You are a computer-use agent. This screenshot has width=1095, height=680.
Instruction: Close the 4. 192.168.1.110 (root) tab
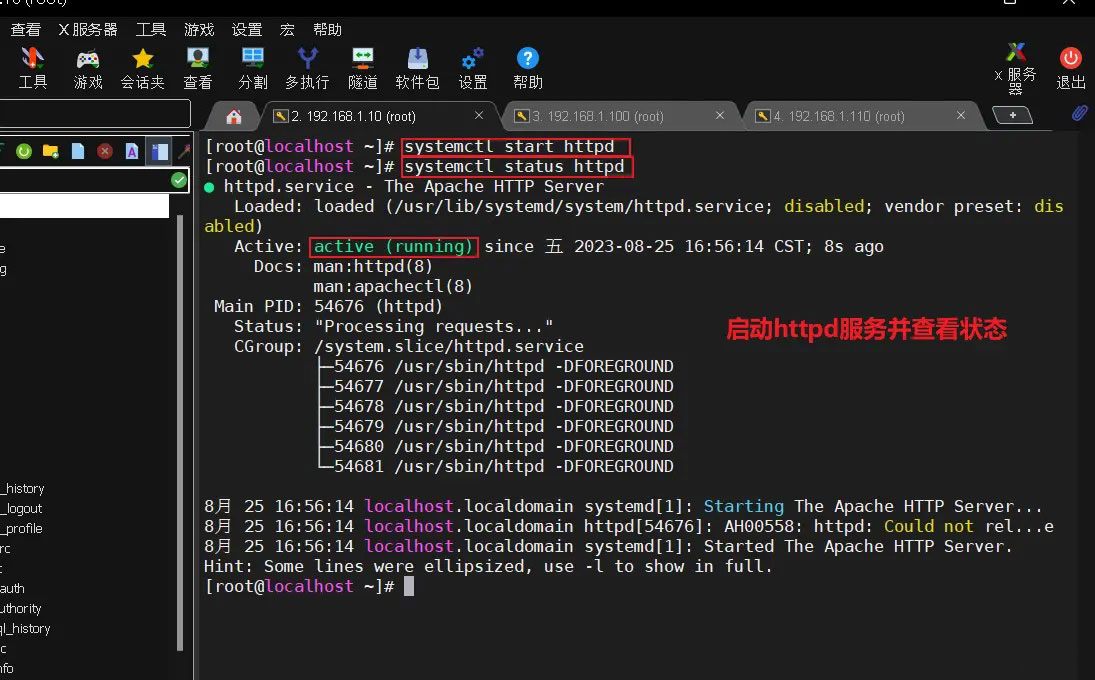pos(961,115)
